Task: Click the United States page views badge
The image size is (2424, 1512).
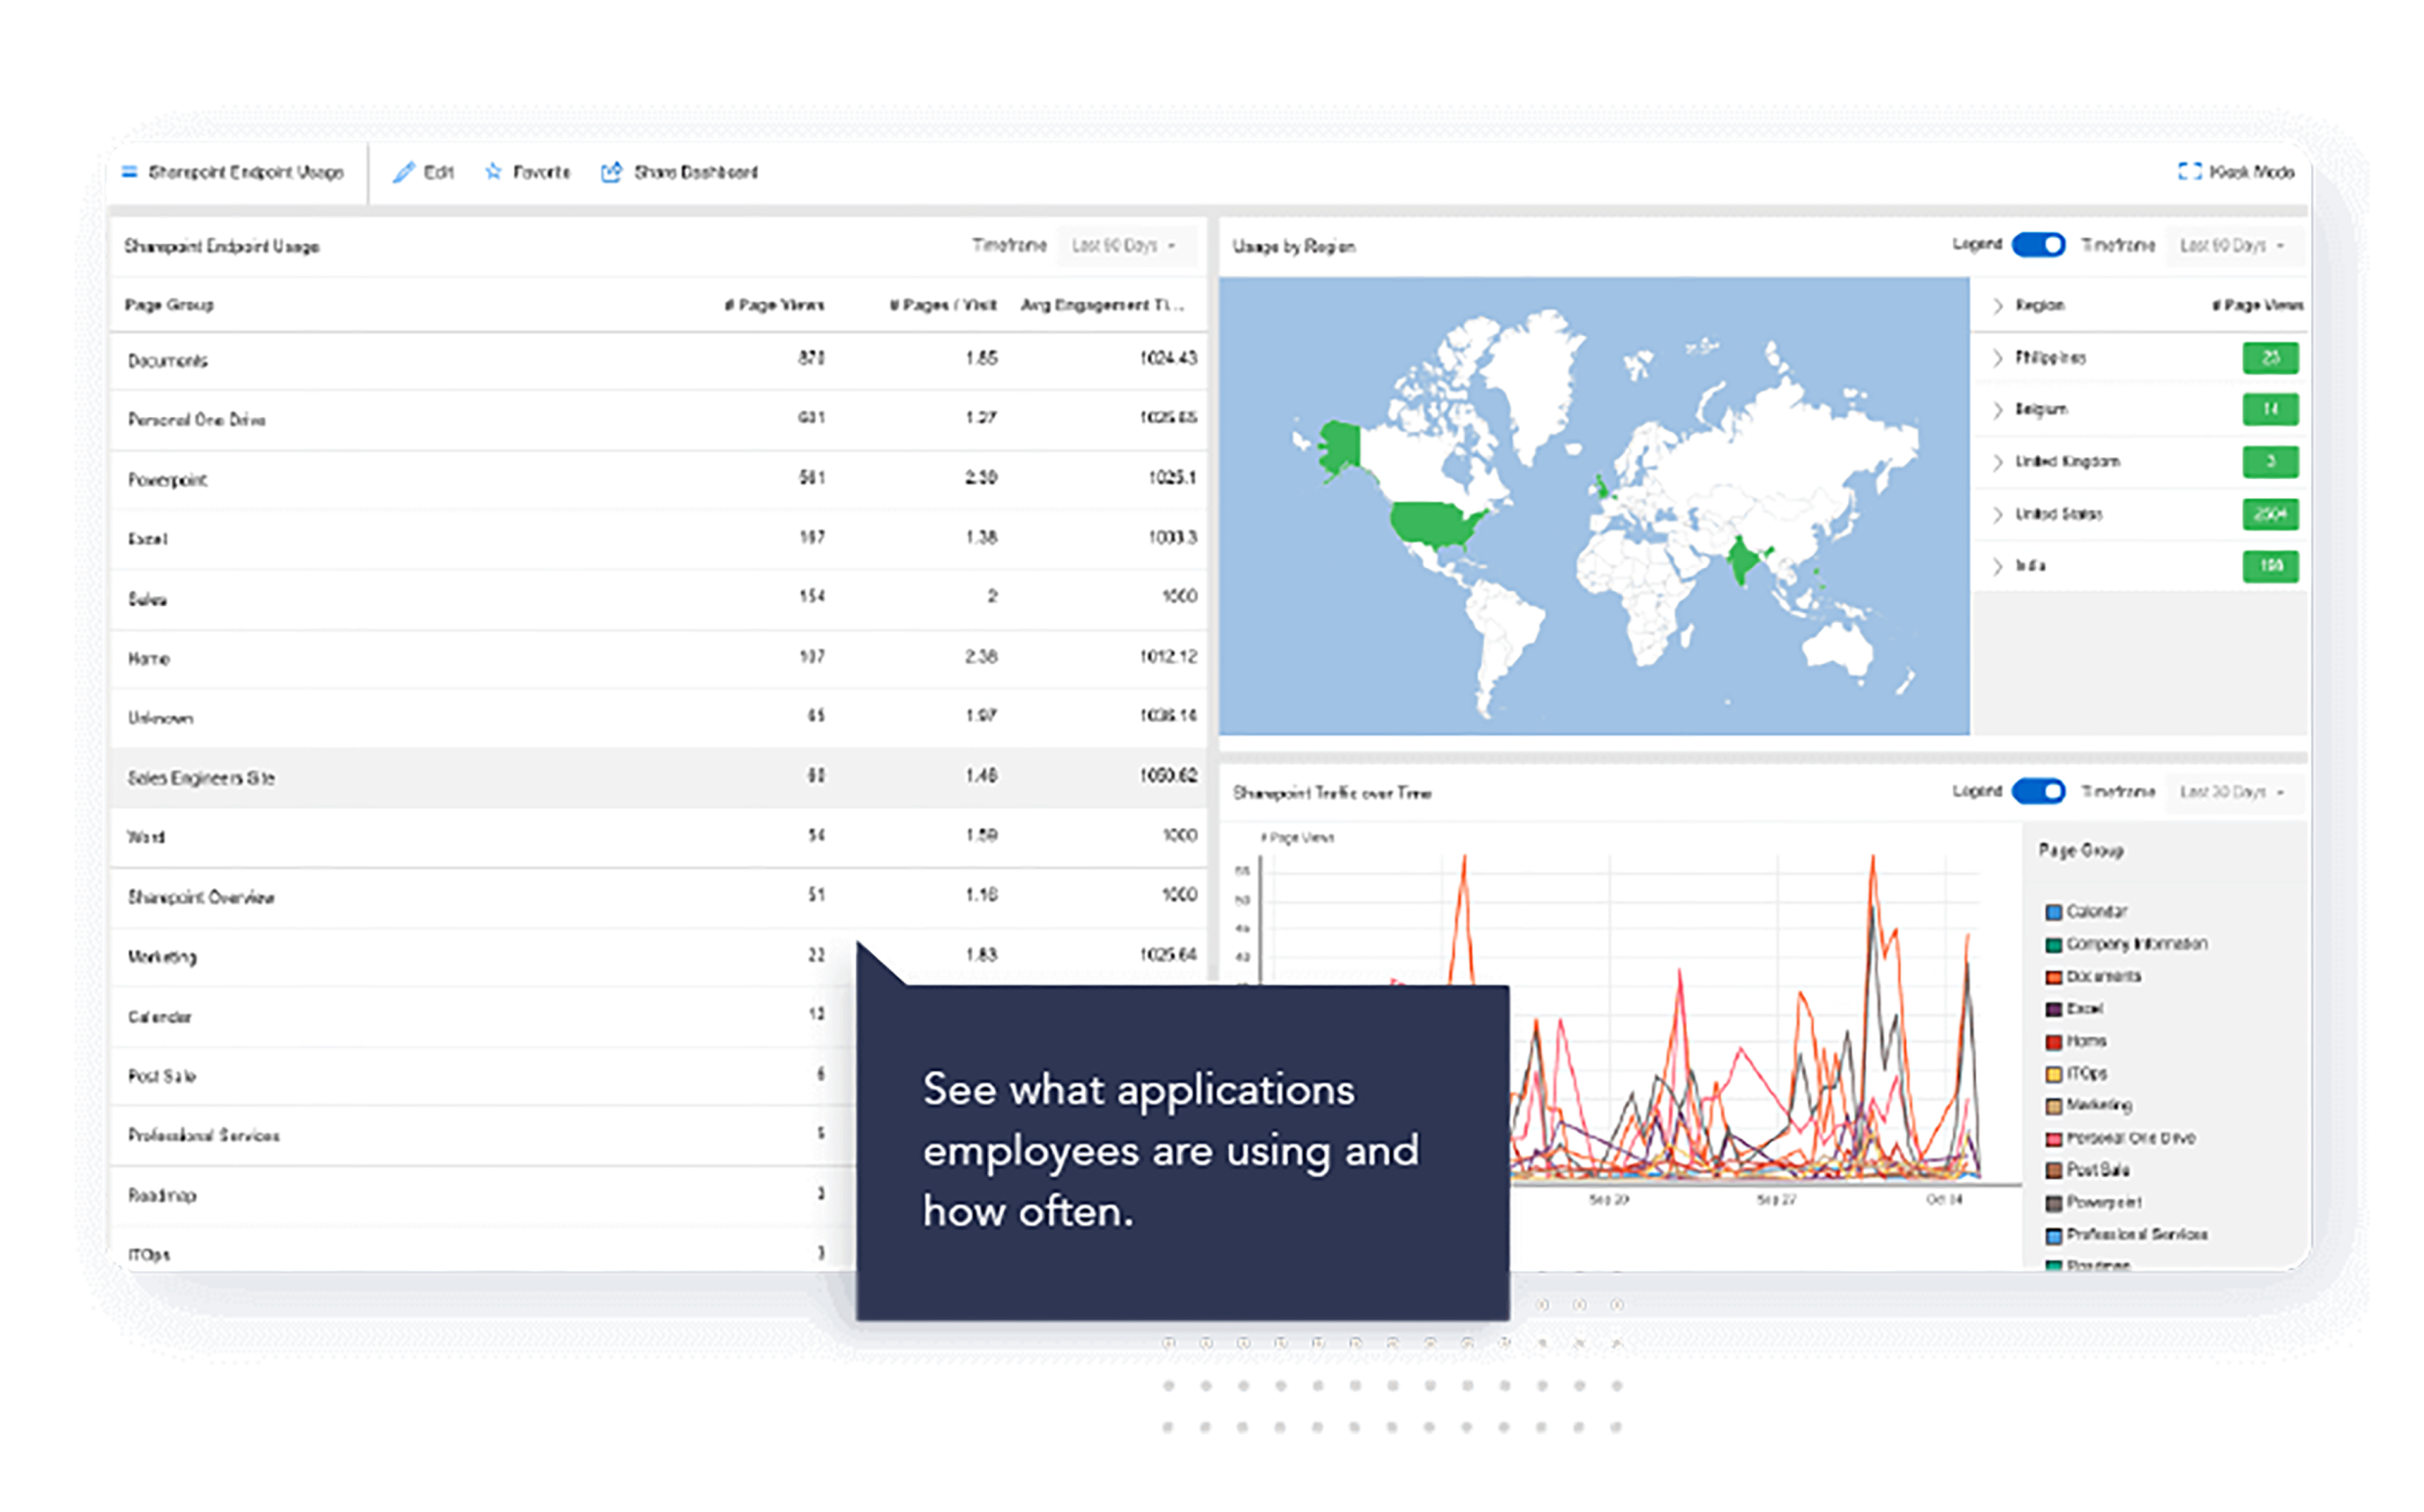Action: (x=2270, y=514)
